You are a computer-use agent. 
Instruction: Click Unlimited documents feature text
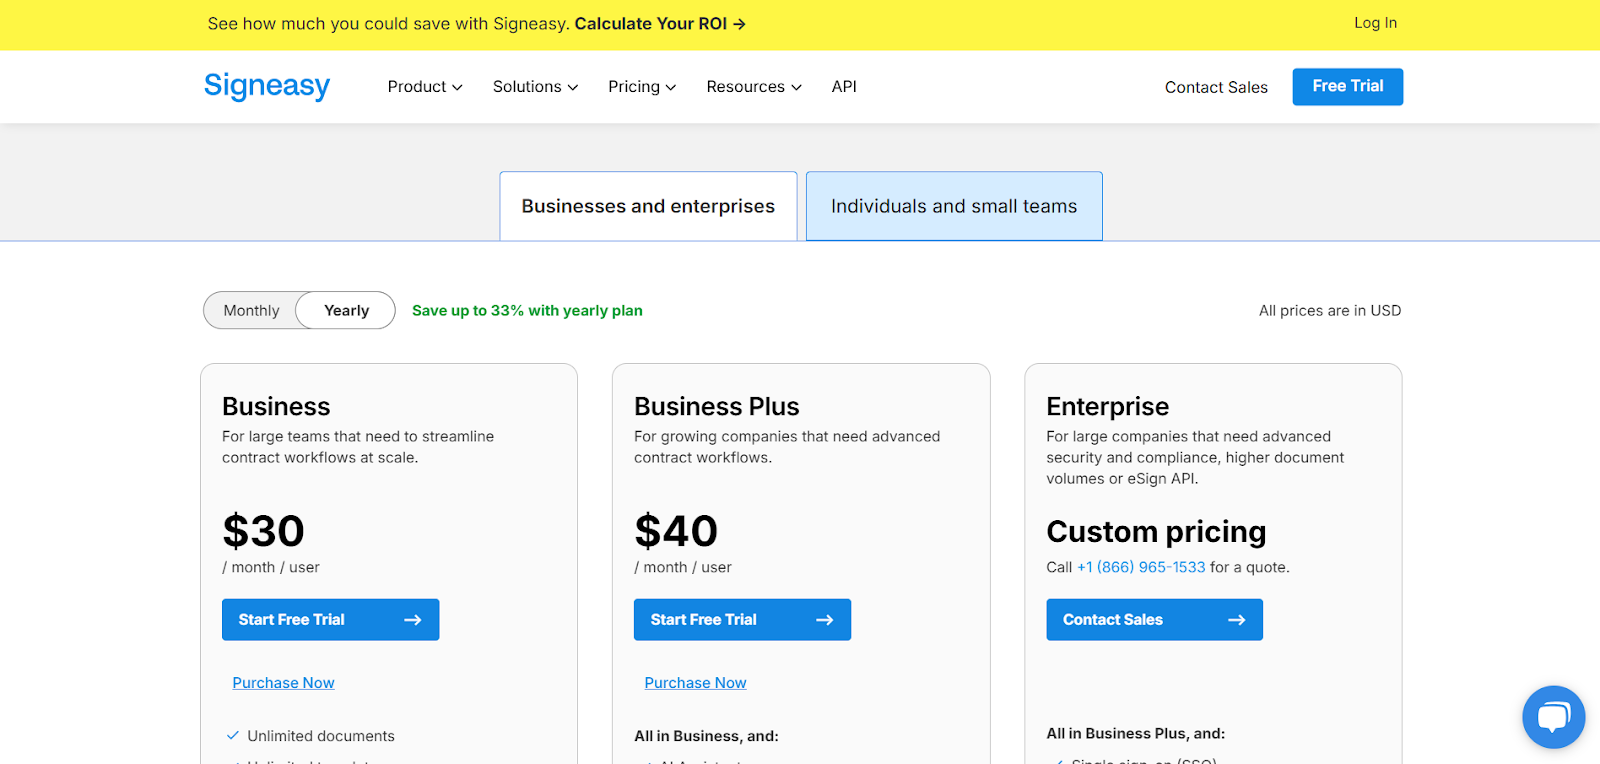point(321,736)
